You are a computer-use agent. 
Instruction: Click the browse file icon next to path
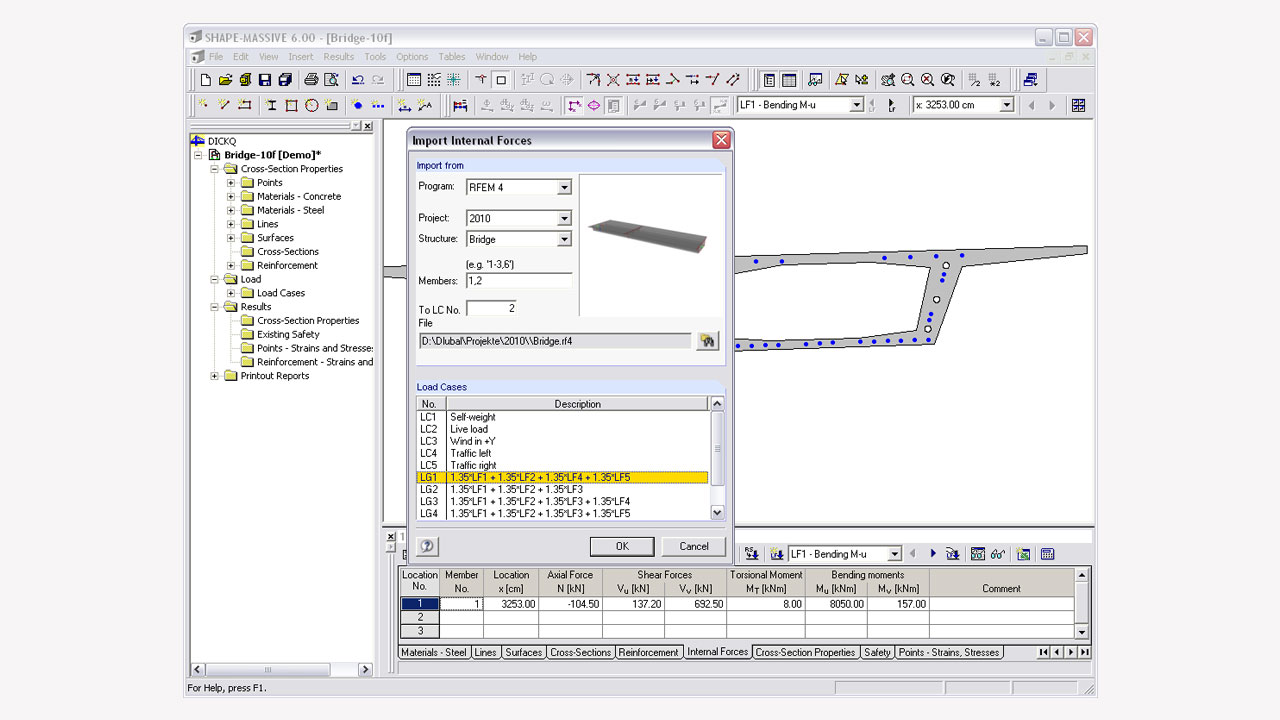(x=707, y=341)
